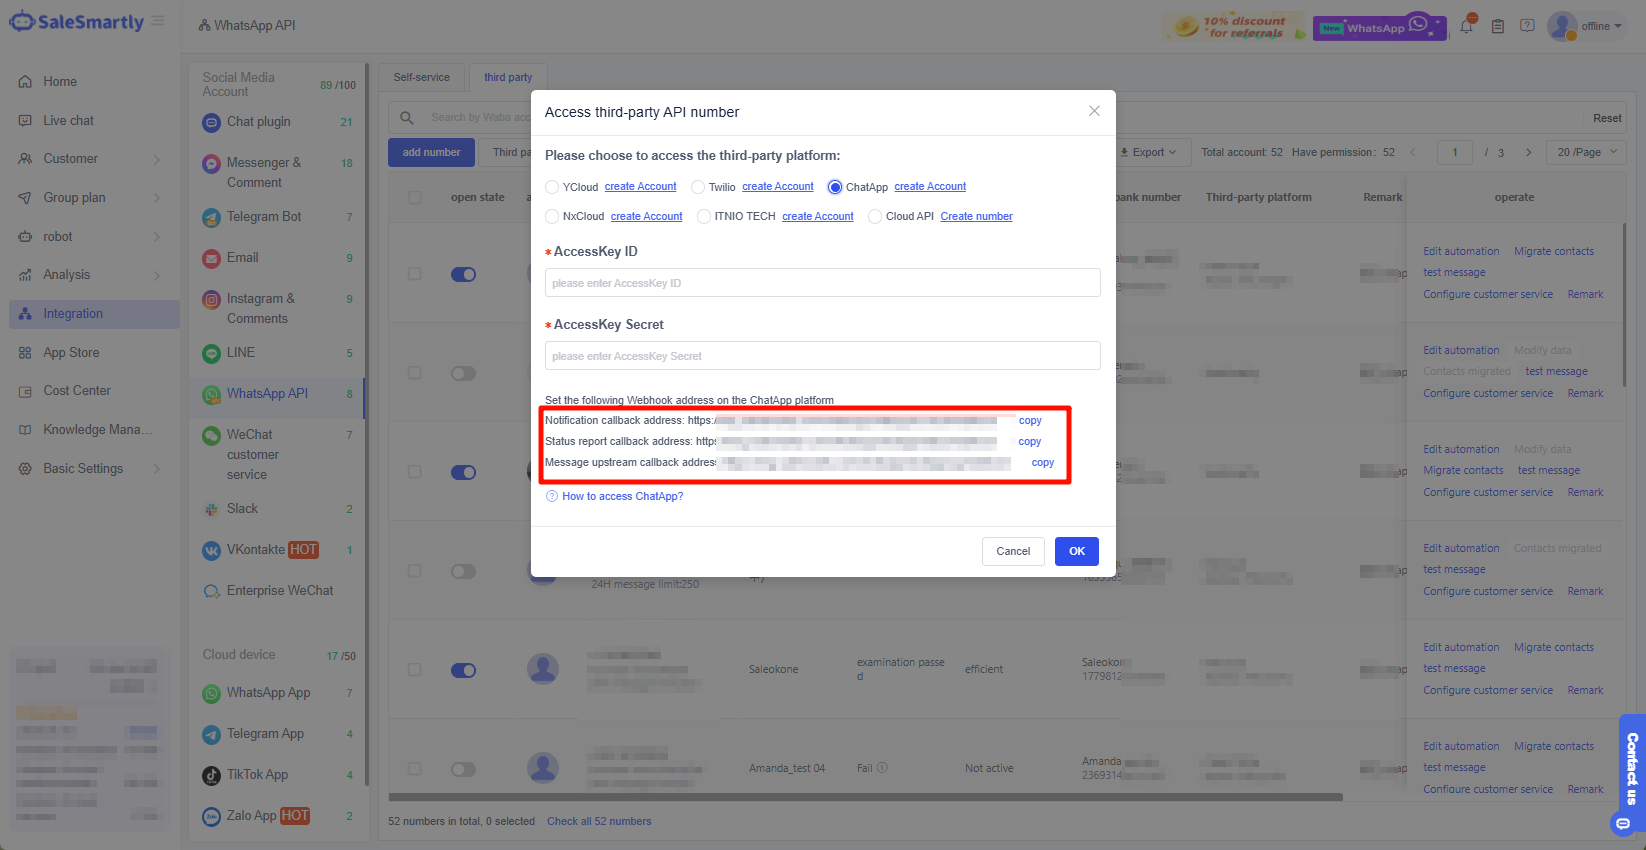Click the horizontal scrollbar below the table
Image resolution: width=1646 pixels, height=850 pixels.
tap(865, 797)
